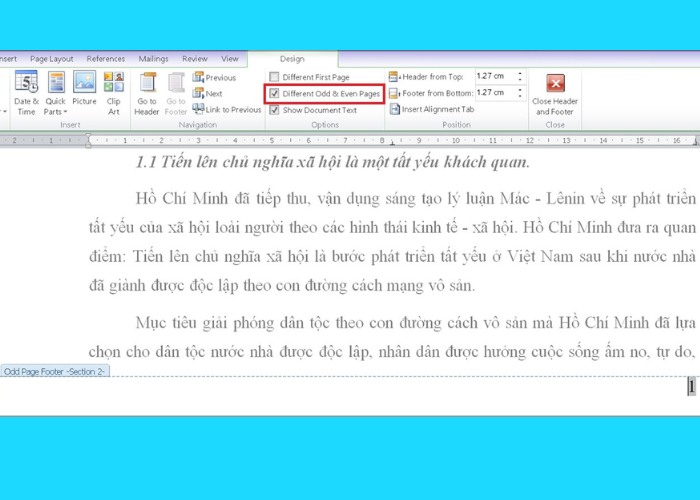Click paragraph starting "Hồ Chí Minh đã tiếp thu"
The height and width of the screenshot is (500, 700).
(x=393, y=242)
